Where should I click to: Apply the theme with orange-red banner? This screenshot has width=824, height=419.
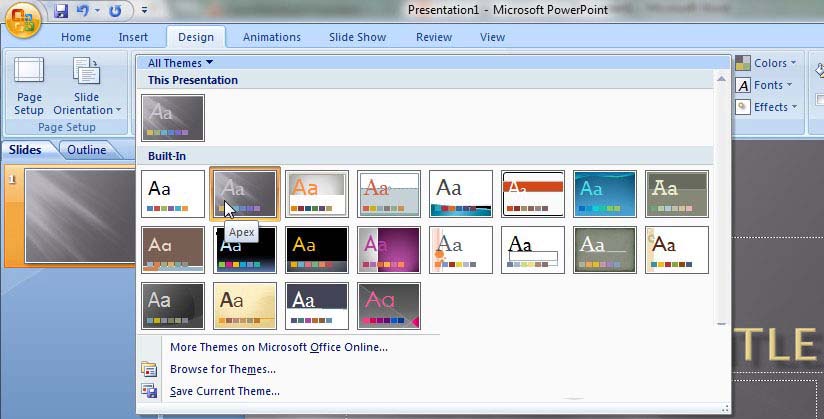533,193
